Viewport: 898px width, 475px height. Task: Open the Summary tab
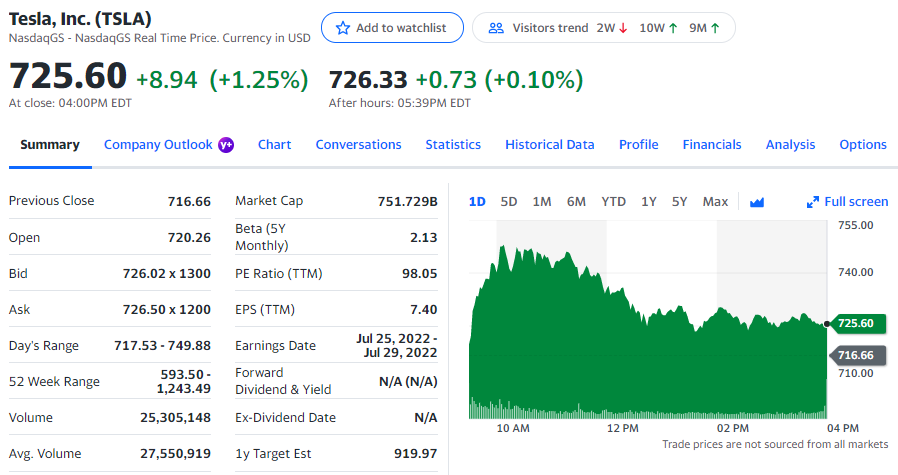50,145
